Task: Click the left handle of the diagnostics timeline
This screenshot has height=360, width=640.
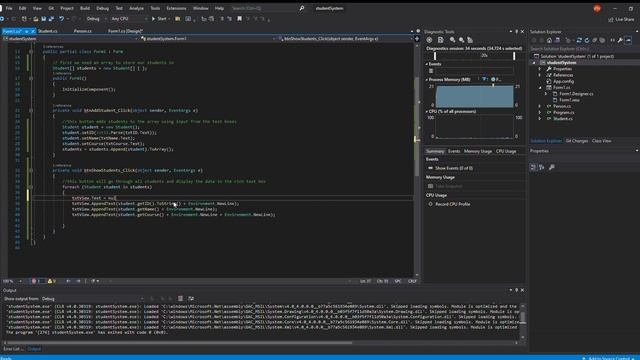Action: tap(435, 56)
